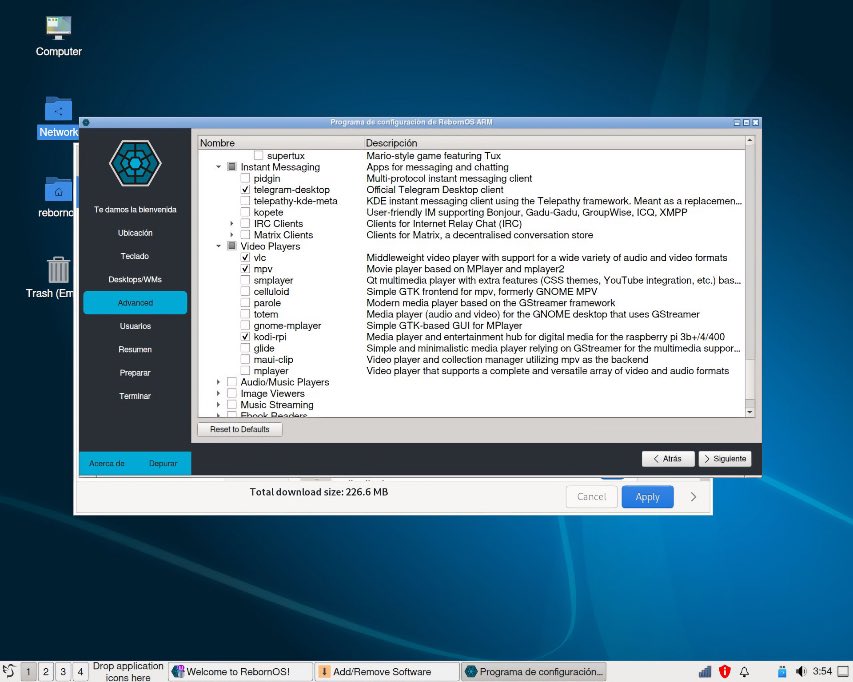853x682 pixels.
Task: Go to the Usuarios step
Action: [x=135, y=326]
